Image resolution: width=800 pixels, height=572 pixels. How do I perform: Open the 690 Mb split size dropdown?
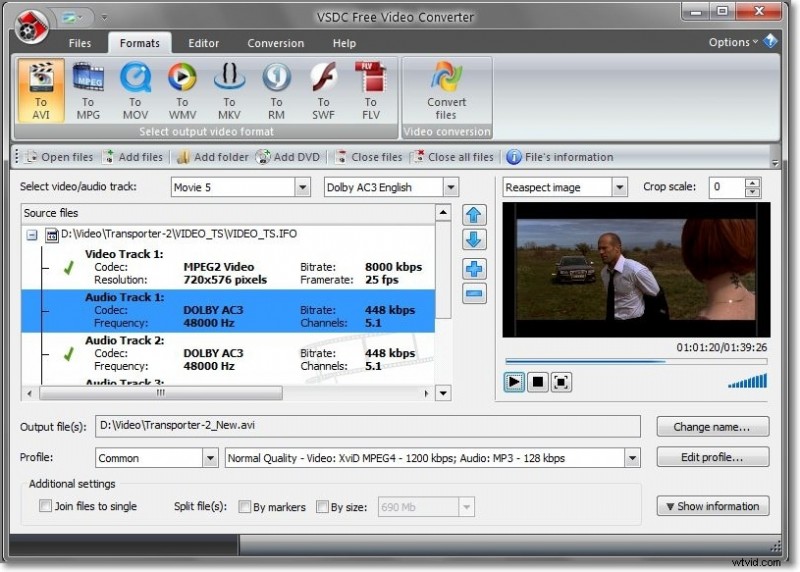click(466, 507)
